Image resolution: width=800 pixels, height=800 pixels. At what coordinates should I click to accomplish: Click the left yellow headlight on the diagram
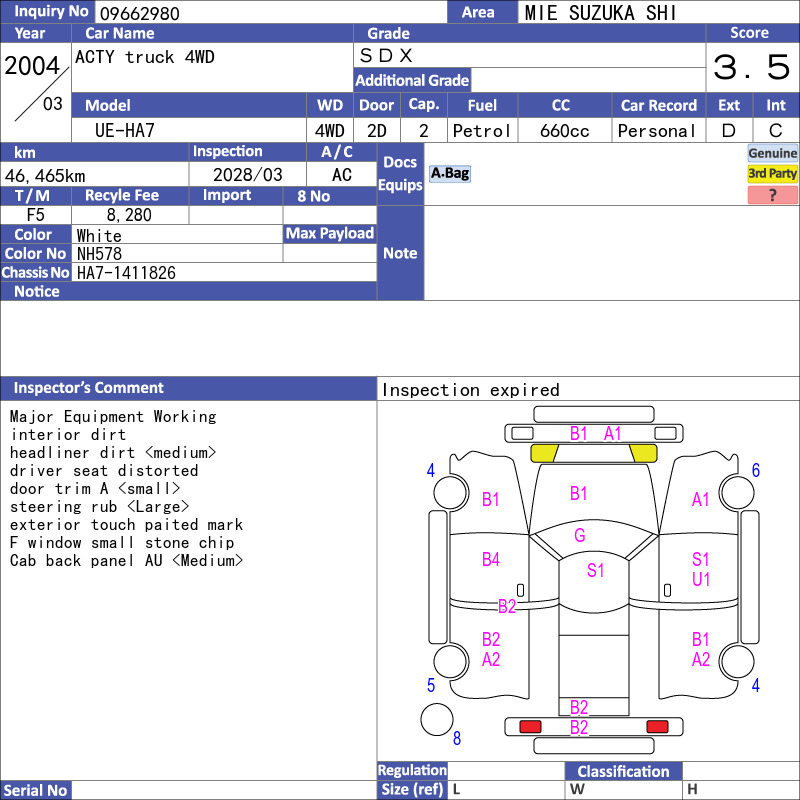pos(544,453)
